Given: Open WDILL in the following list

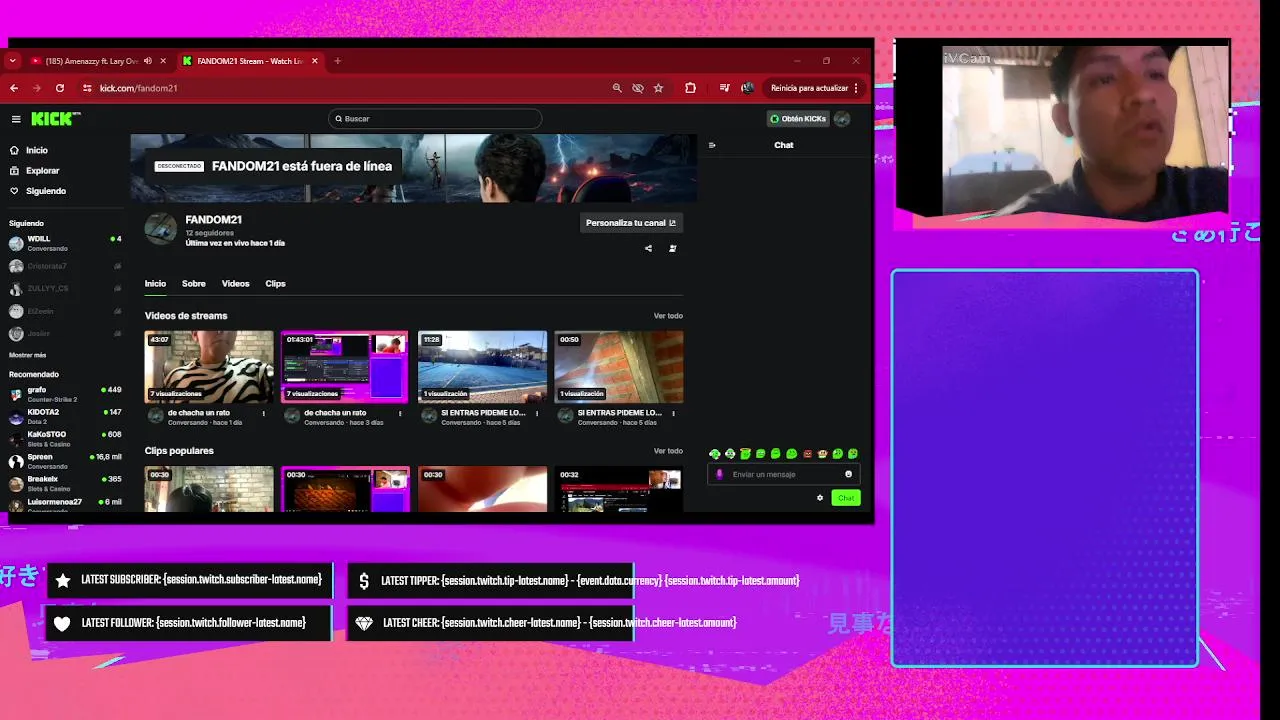Looking at the screenshot, I should click(64, 243).
